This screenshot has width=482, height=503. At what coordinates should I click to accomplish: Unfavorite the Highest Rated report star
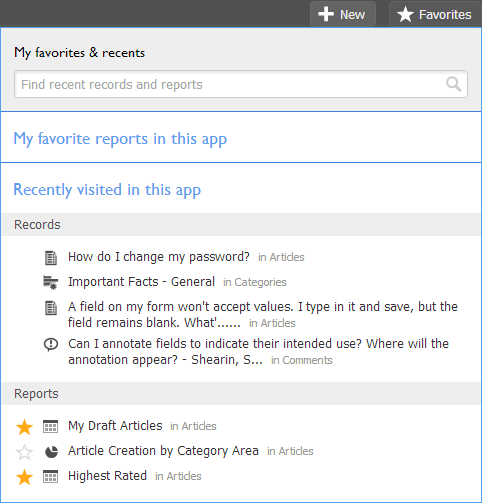pyautogui.click(x=24, y=477)
